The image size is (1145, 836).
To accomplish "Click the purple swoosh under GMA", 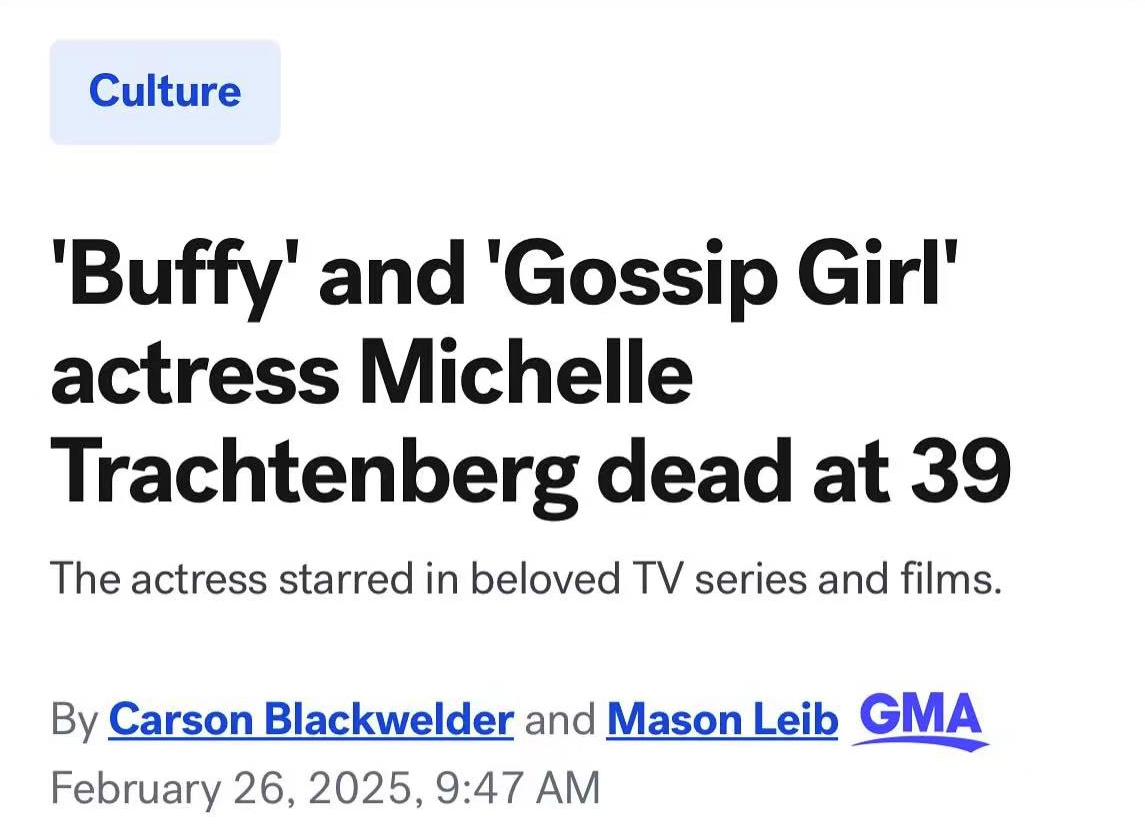I will click(920, 745).
